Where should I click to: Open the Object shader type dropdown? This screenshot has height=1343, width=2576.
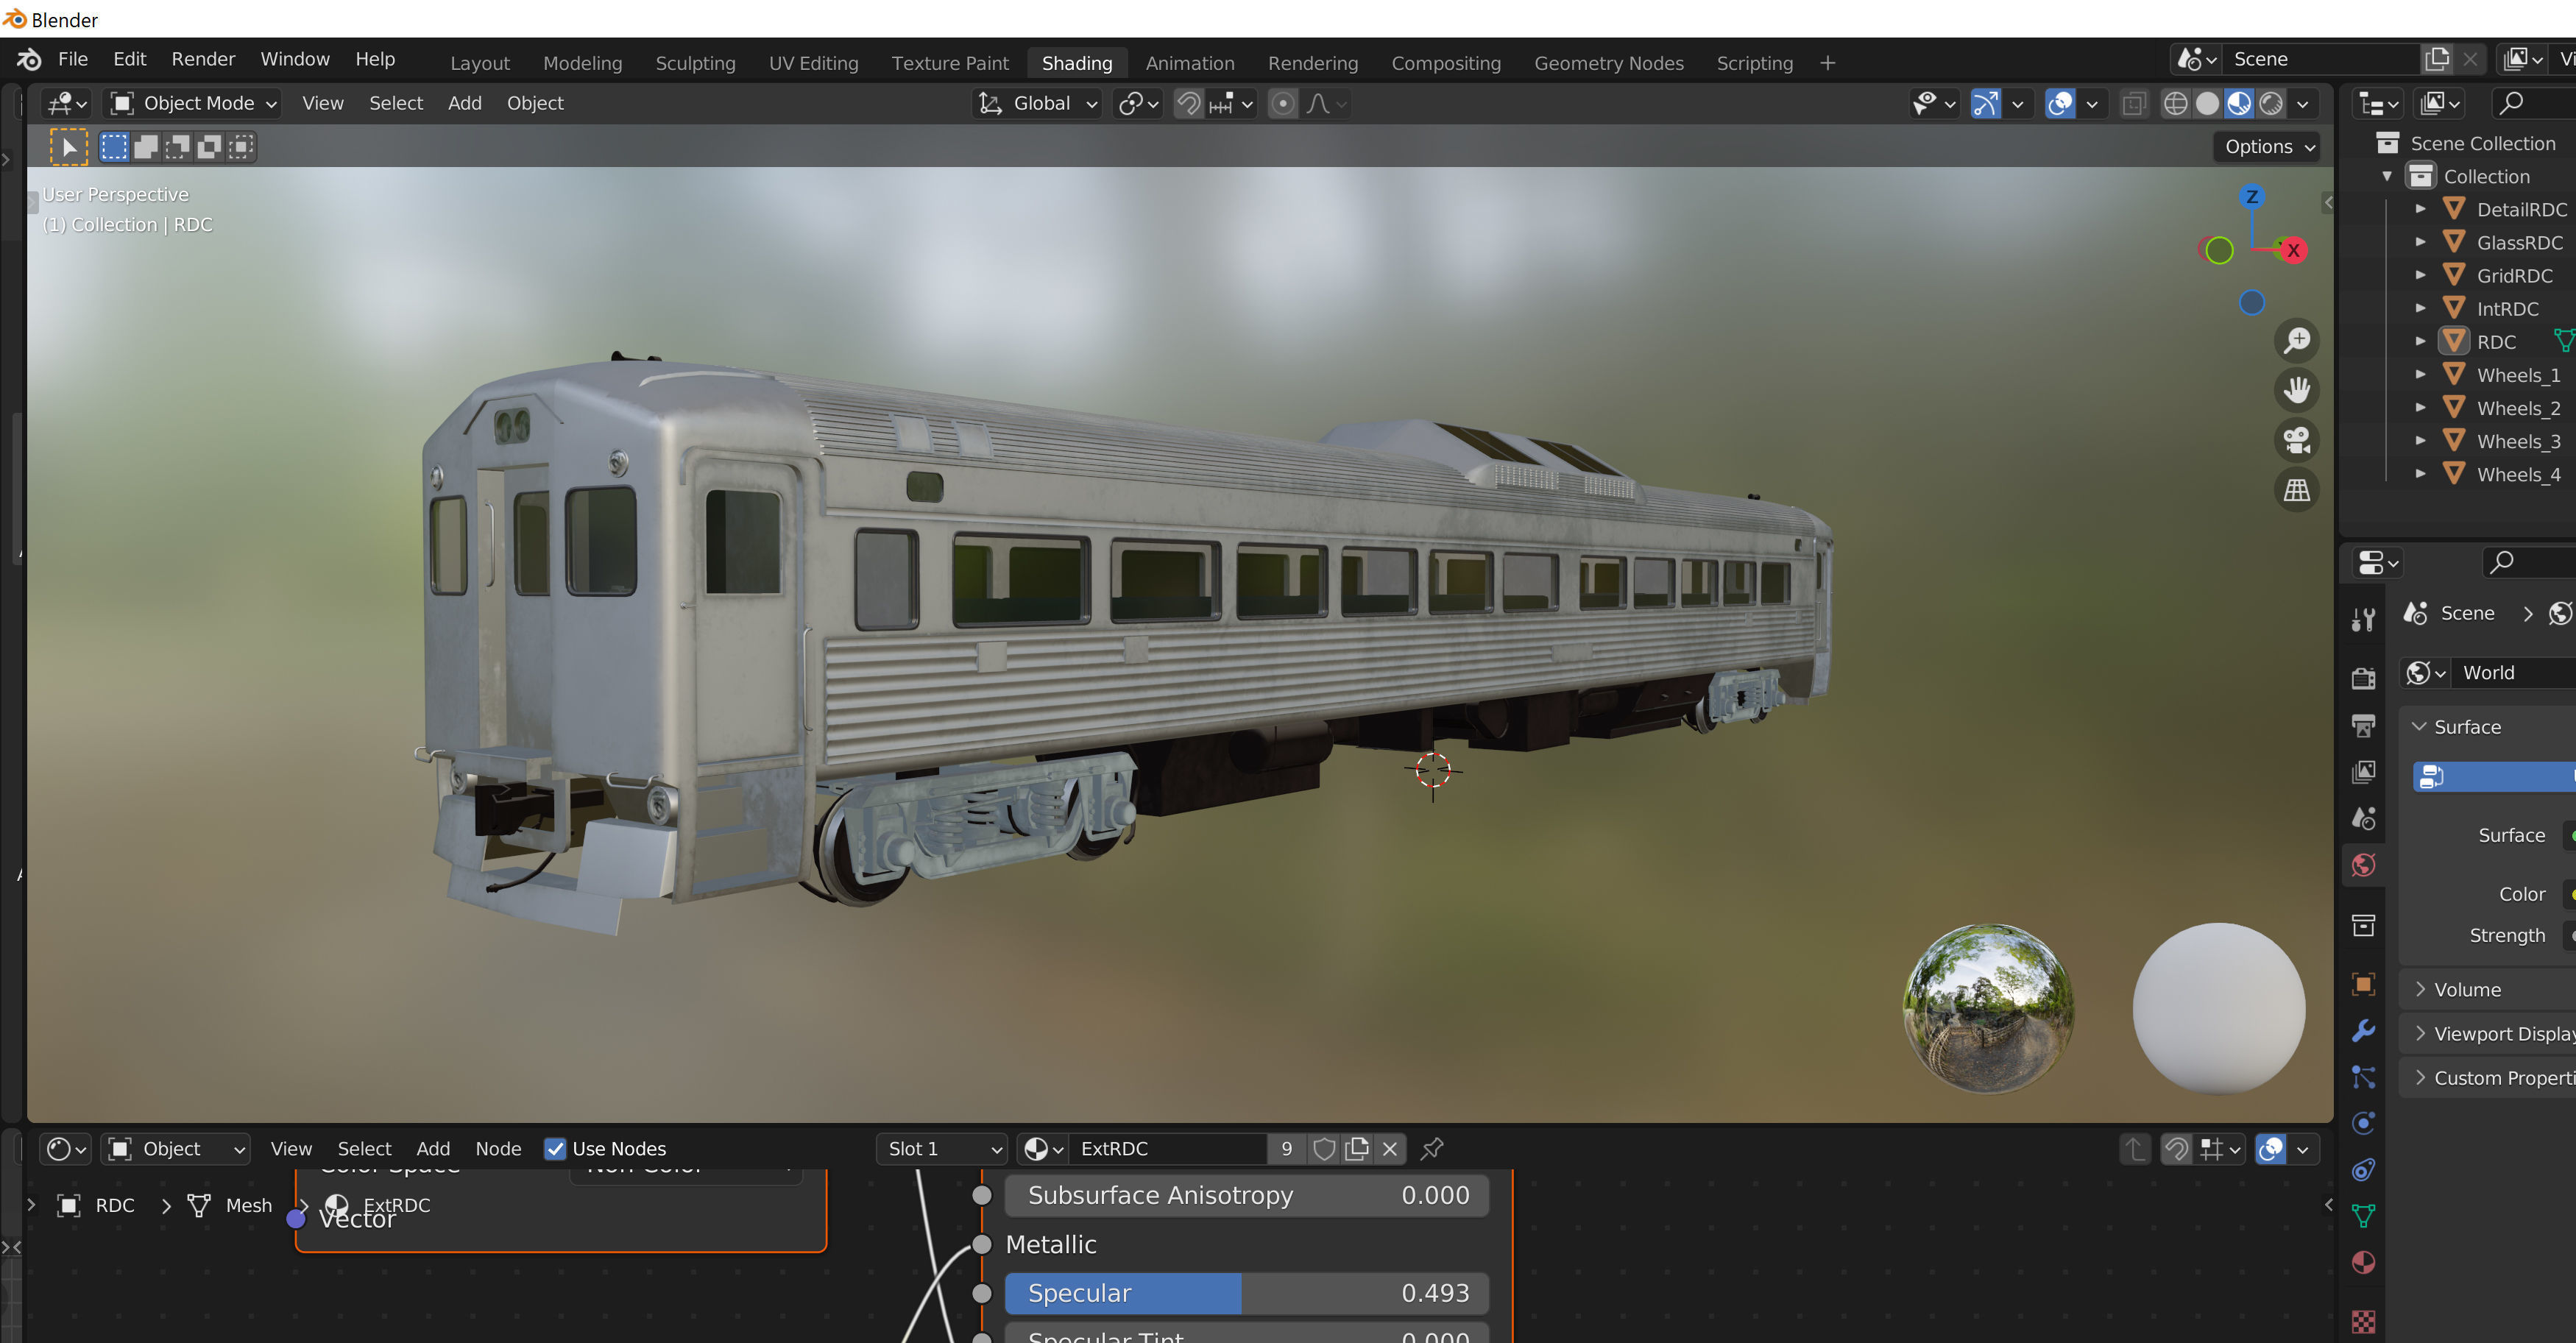176,1149
